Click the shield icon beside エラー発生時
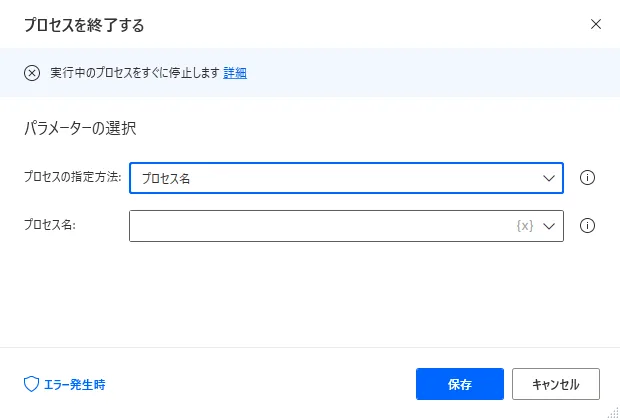Screen dimensions: 620x420 coord(30,384)
